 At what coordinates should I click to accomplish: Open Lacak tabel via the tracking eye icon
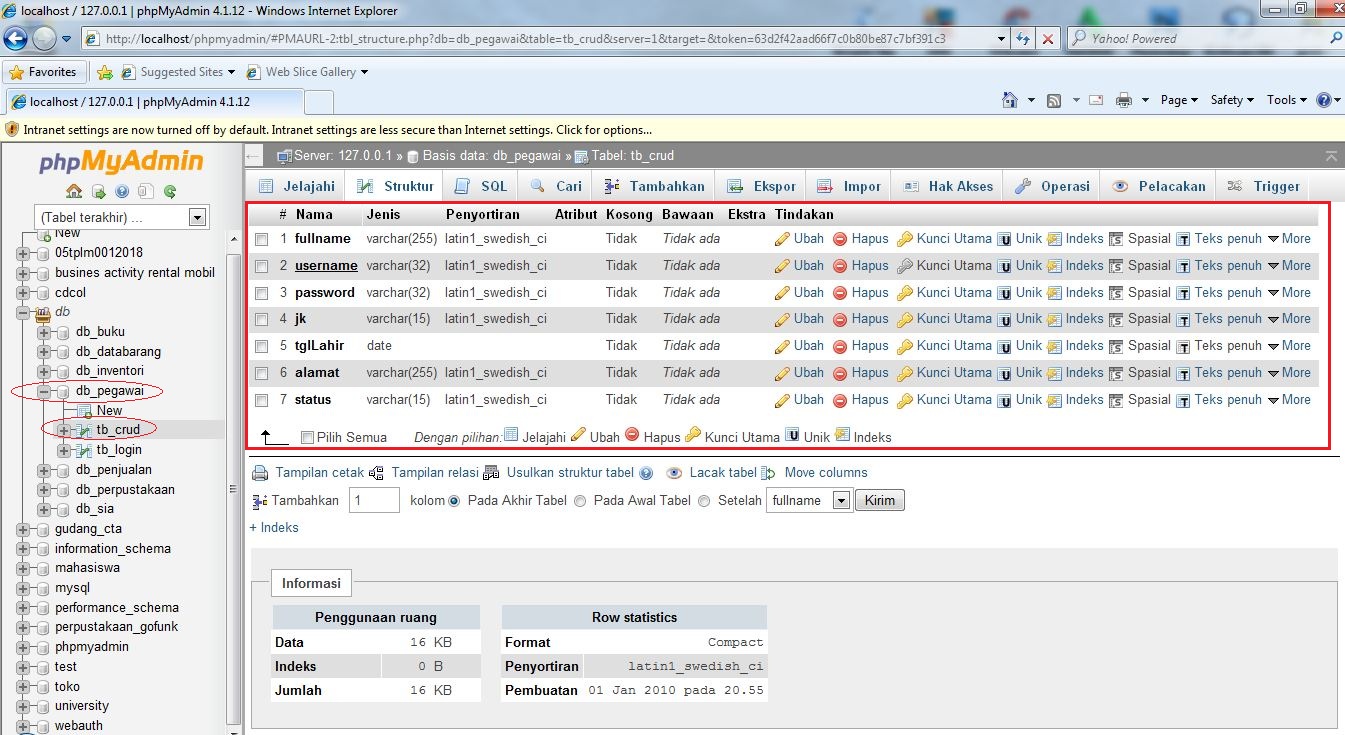(675, 472)
